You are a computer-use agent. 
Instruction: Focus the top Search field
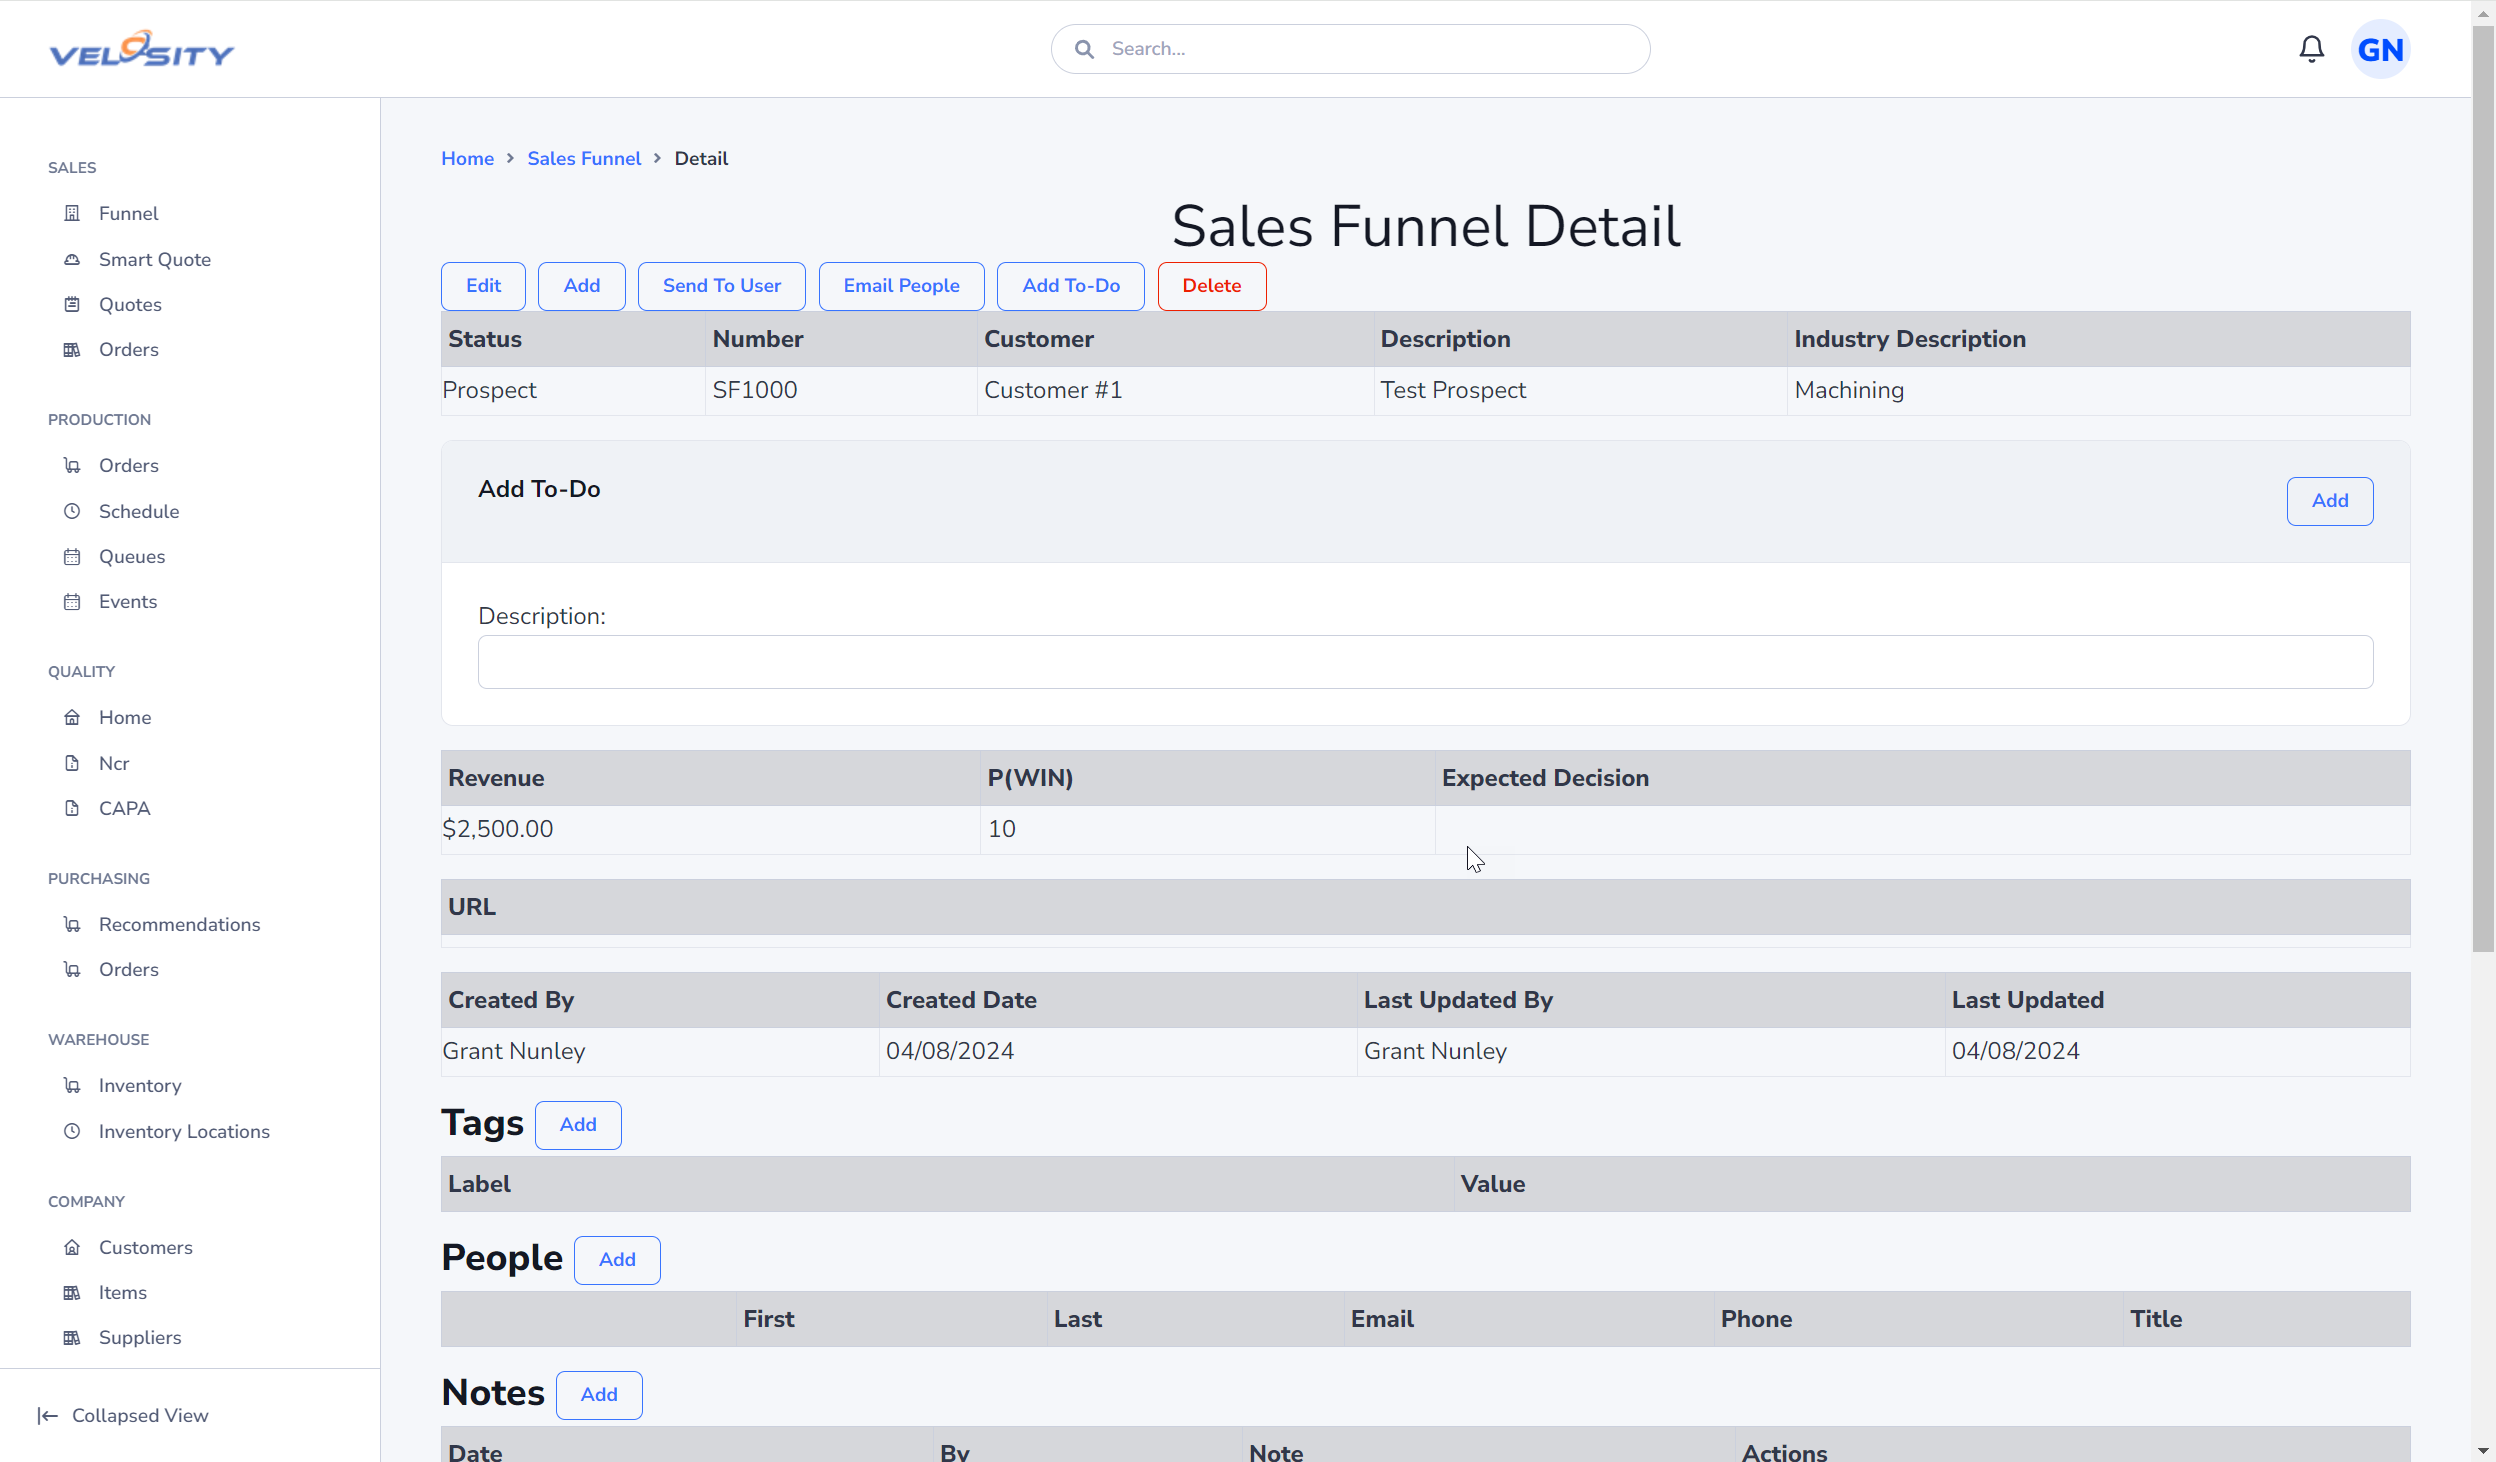(1350, 49)
